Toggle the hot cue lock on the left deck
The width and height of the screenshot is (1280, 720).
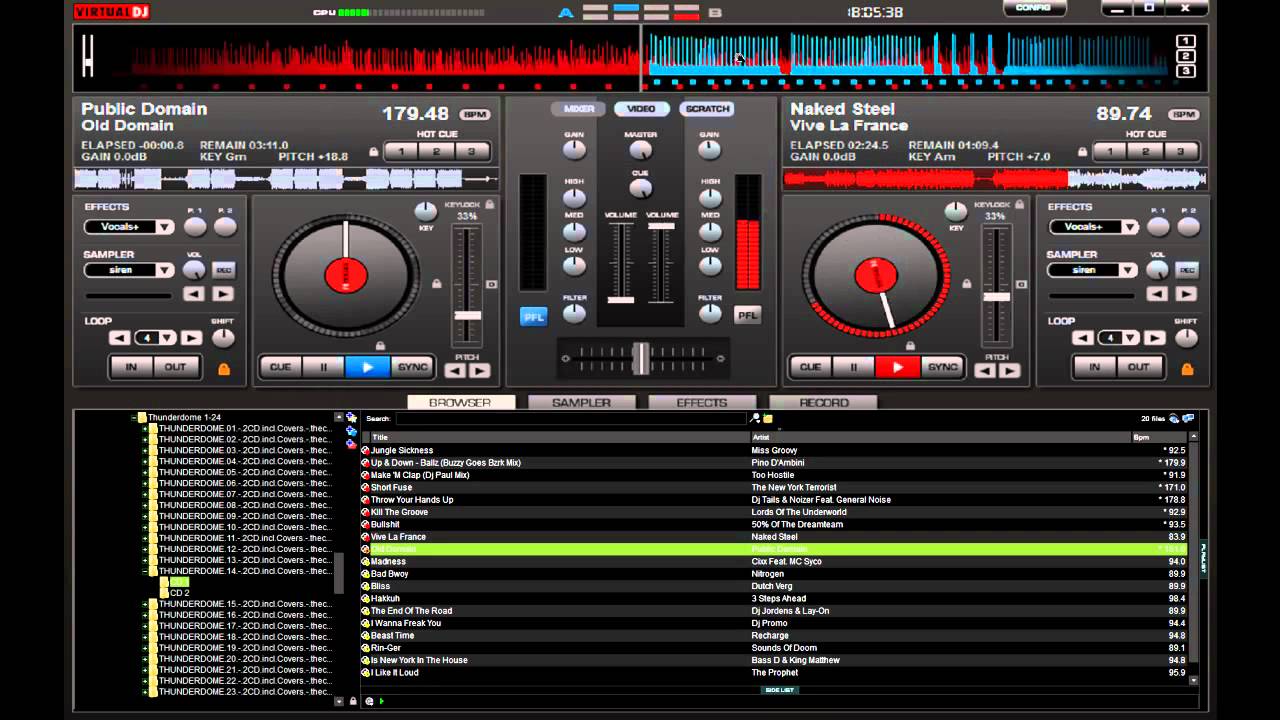[374, 153]
